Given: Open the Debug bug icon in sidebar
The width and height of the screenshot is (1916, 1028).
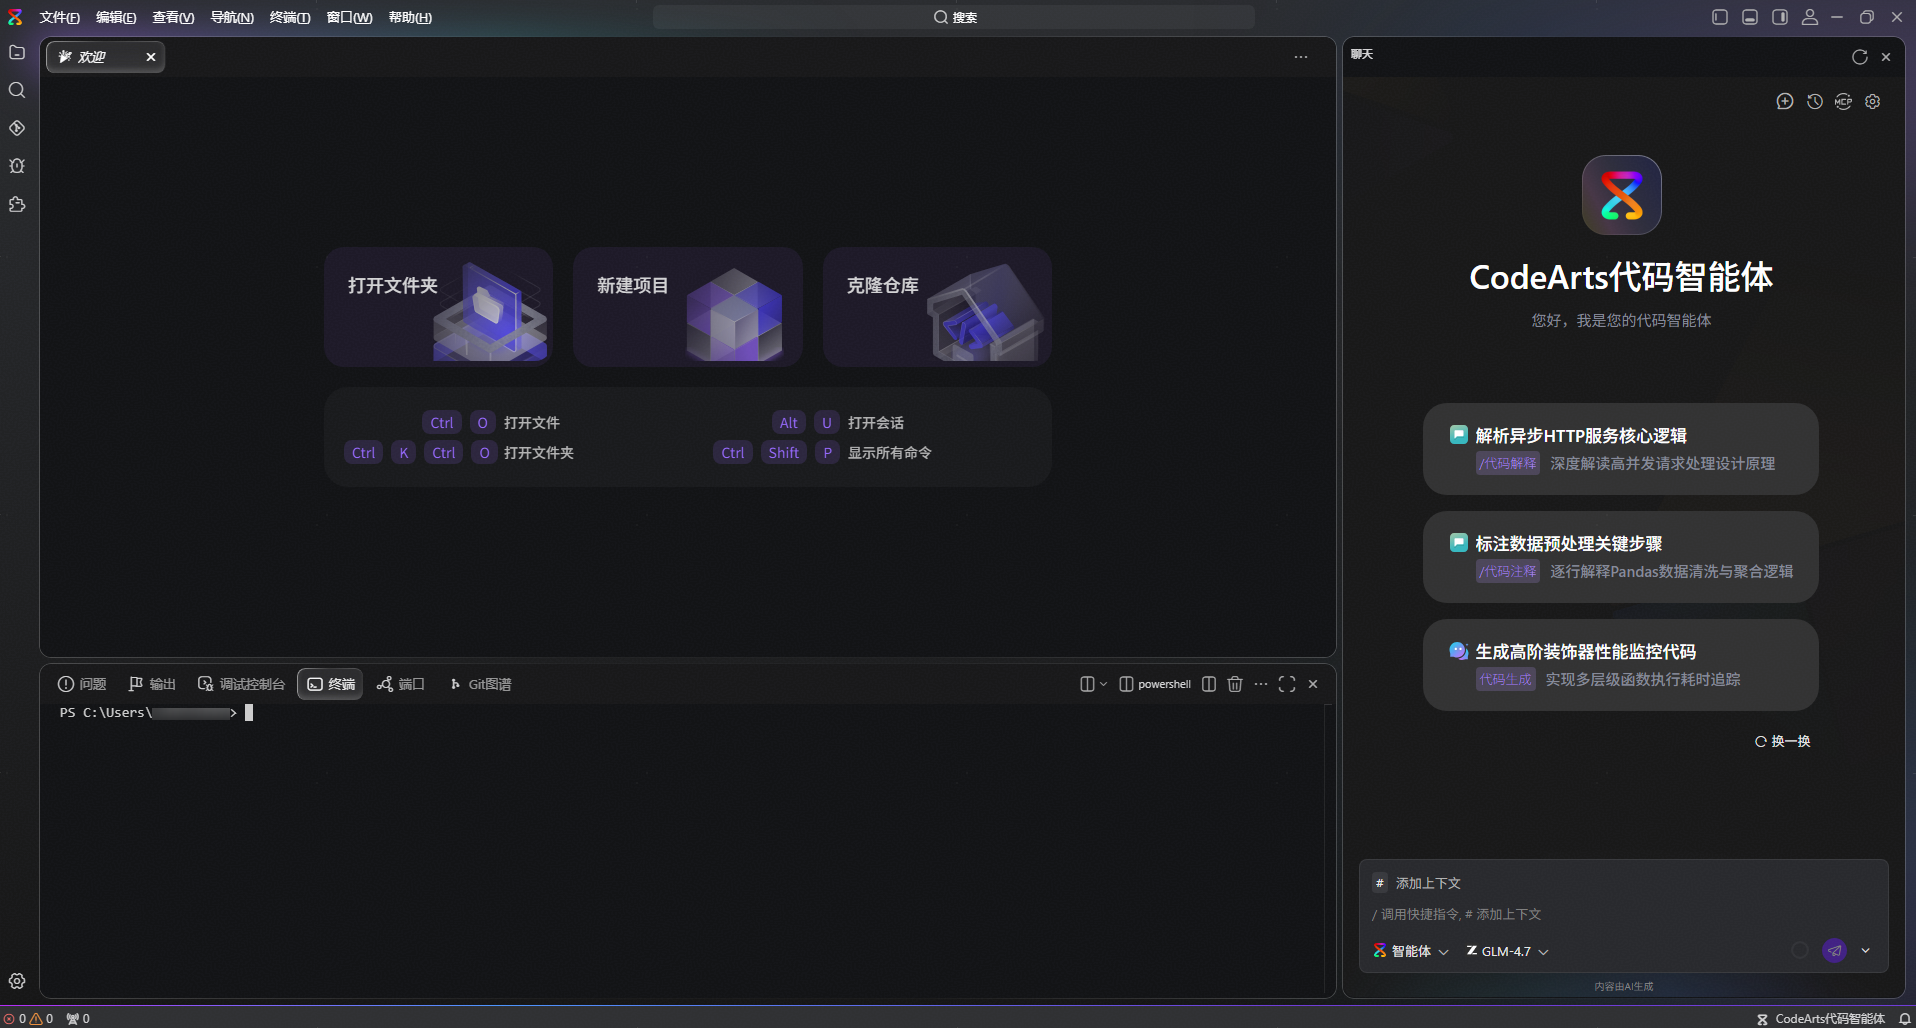Looking at the screenshot, I should (x=17, y=166).
